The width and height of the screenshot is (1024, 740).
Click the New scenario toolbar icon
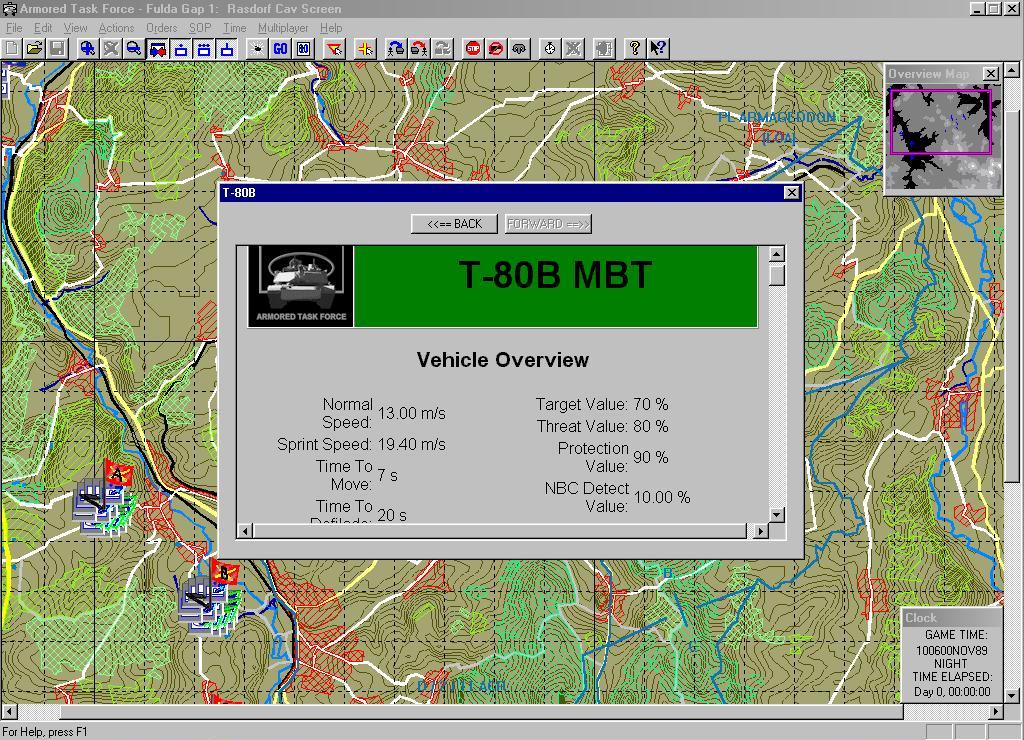[11, 48]
